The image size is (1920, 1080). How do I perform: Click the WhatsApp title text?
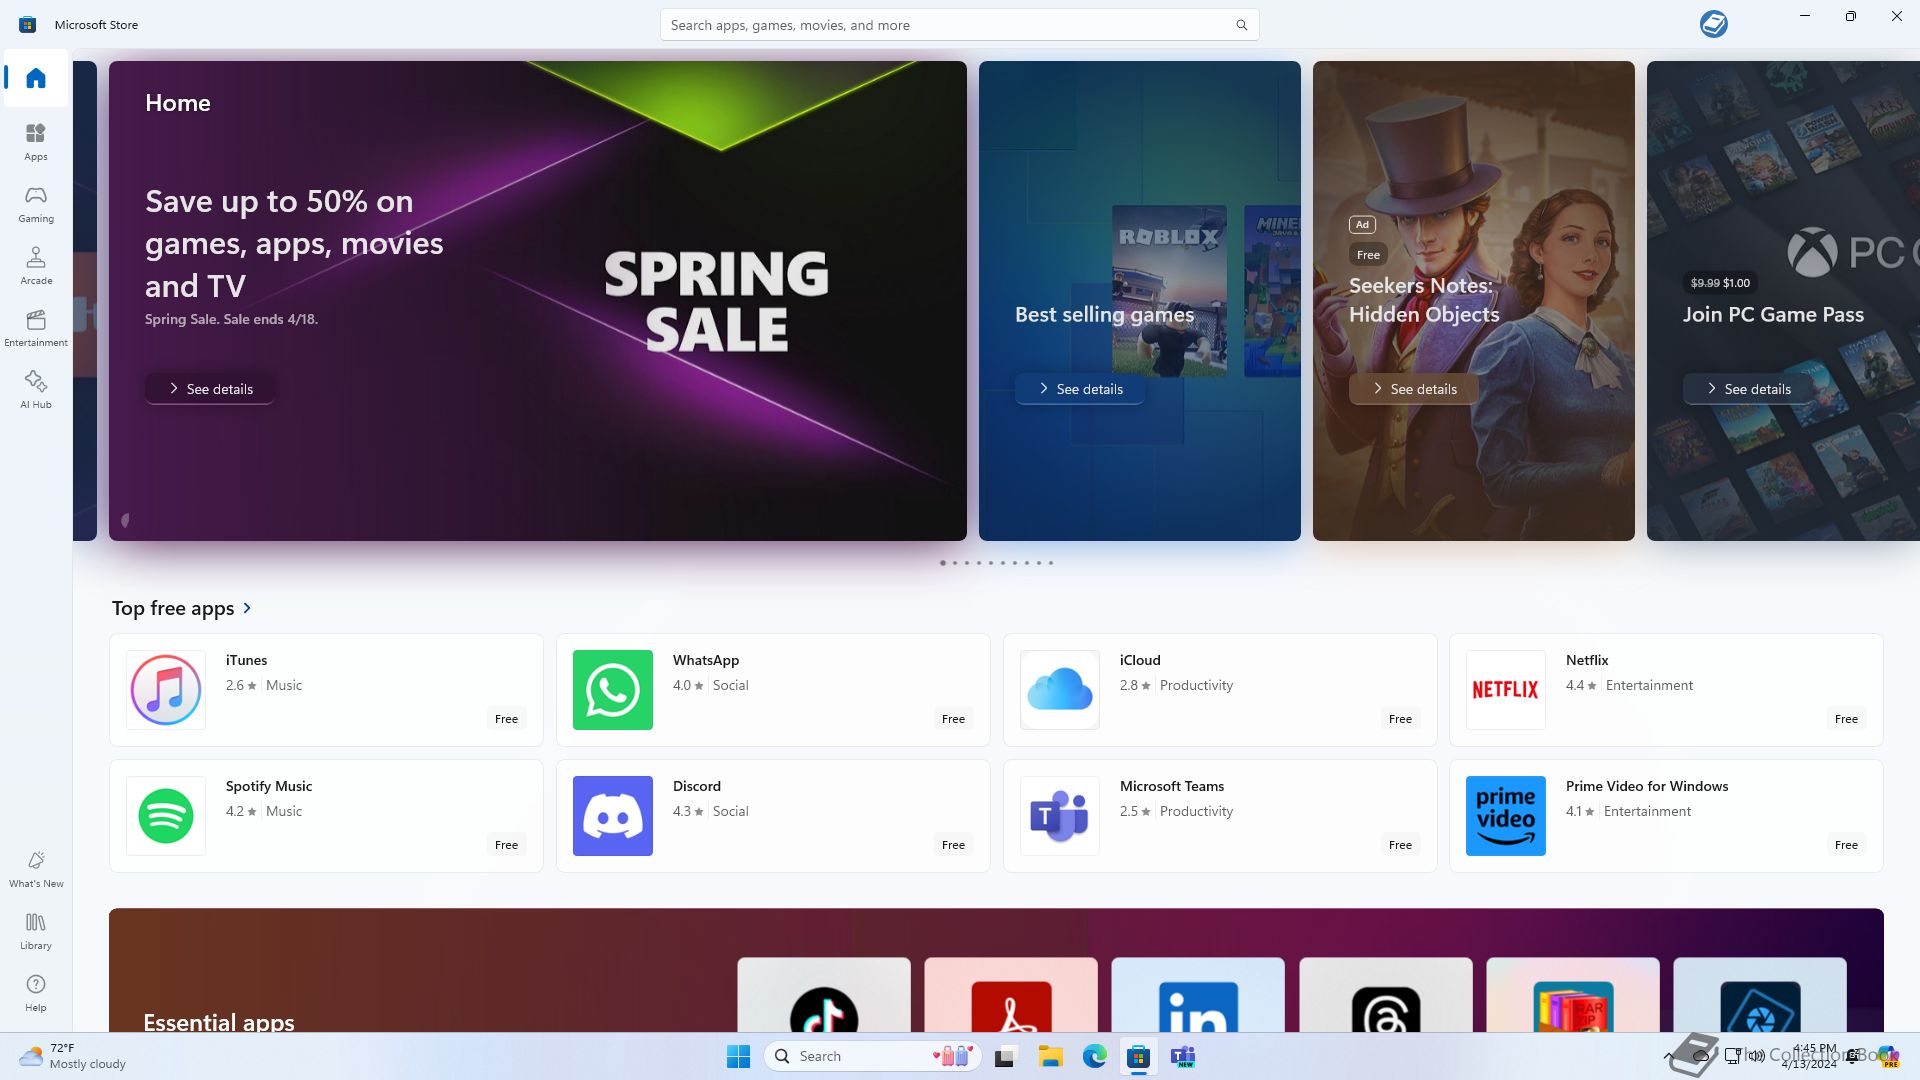point(706,660)
